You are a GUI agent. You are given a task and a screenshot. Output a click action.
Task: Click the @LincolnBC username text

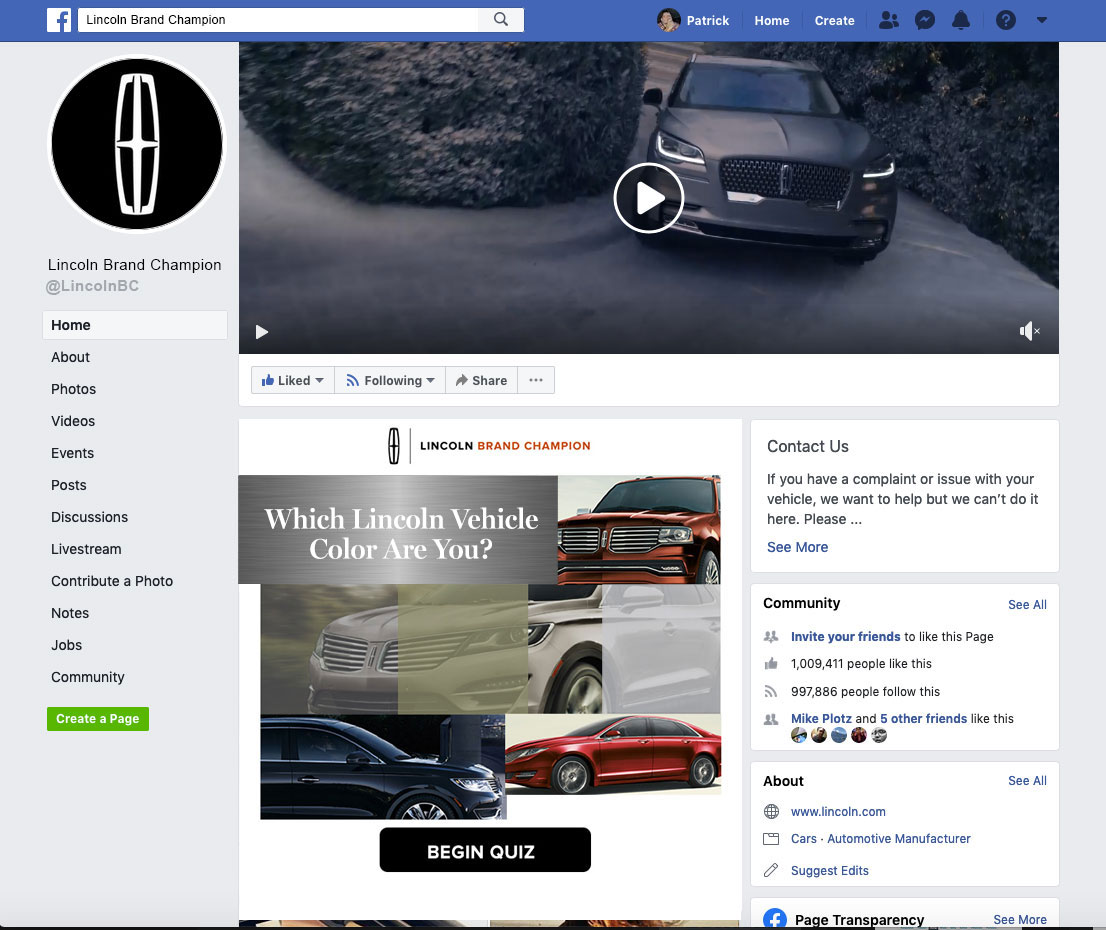[x=92, y=286]
